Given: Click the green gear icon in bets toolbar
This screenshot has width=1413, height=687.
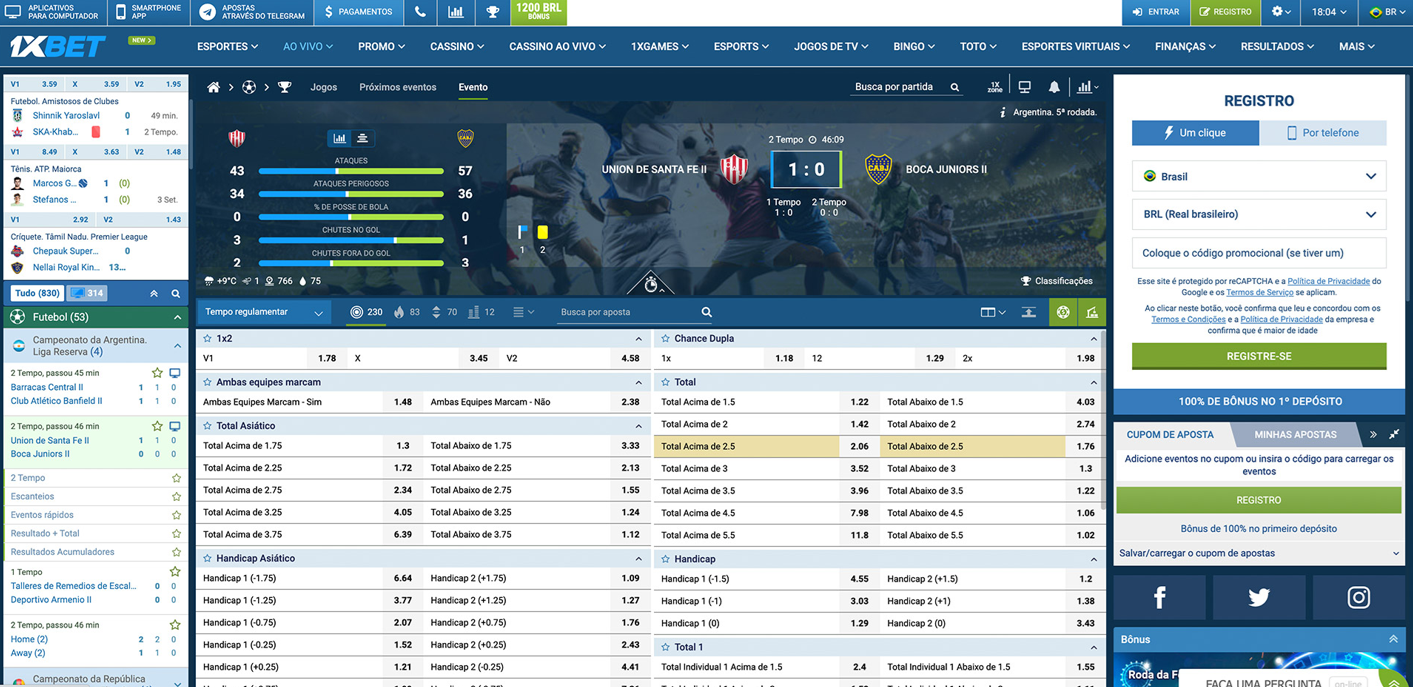Looking at the screenshot, I should point(1063,313).
